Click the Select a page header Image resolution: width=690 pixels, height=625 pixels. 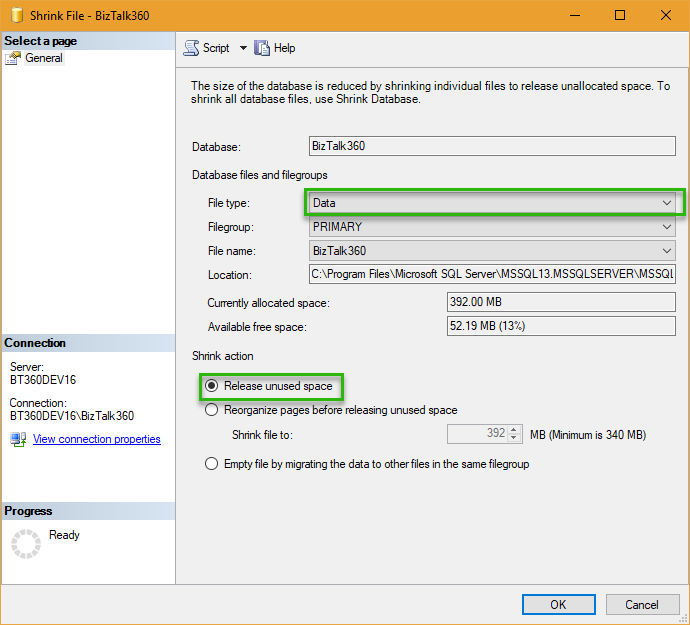click(x=88, y=41)
